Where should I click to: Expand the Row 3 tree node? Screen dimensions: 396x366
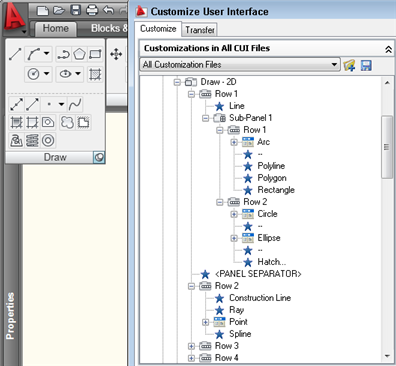click(191, 346)
